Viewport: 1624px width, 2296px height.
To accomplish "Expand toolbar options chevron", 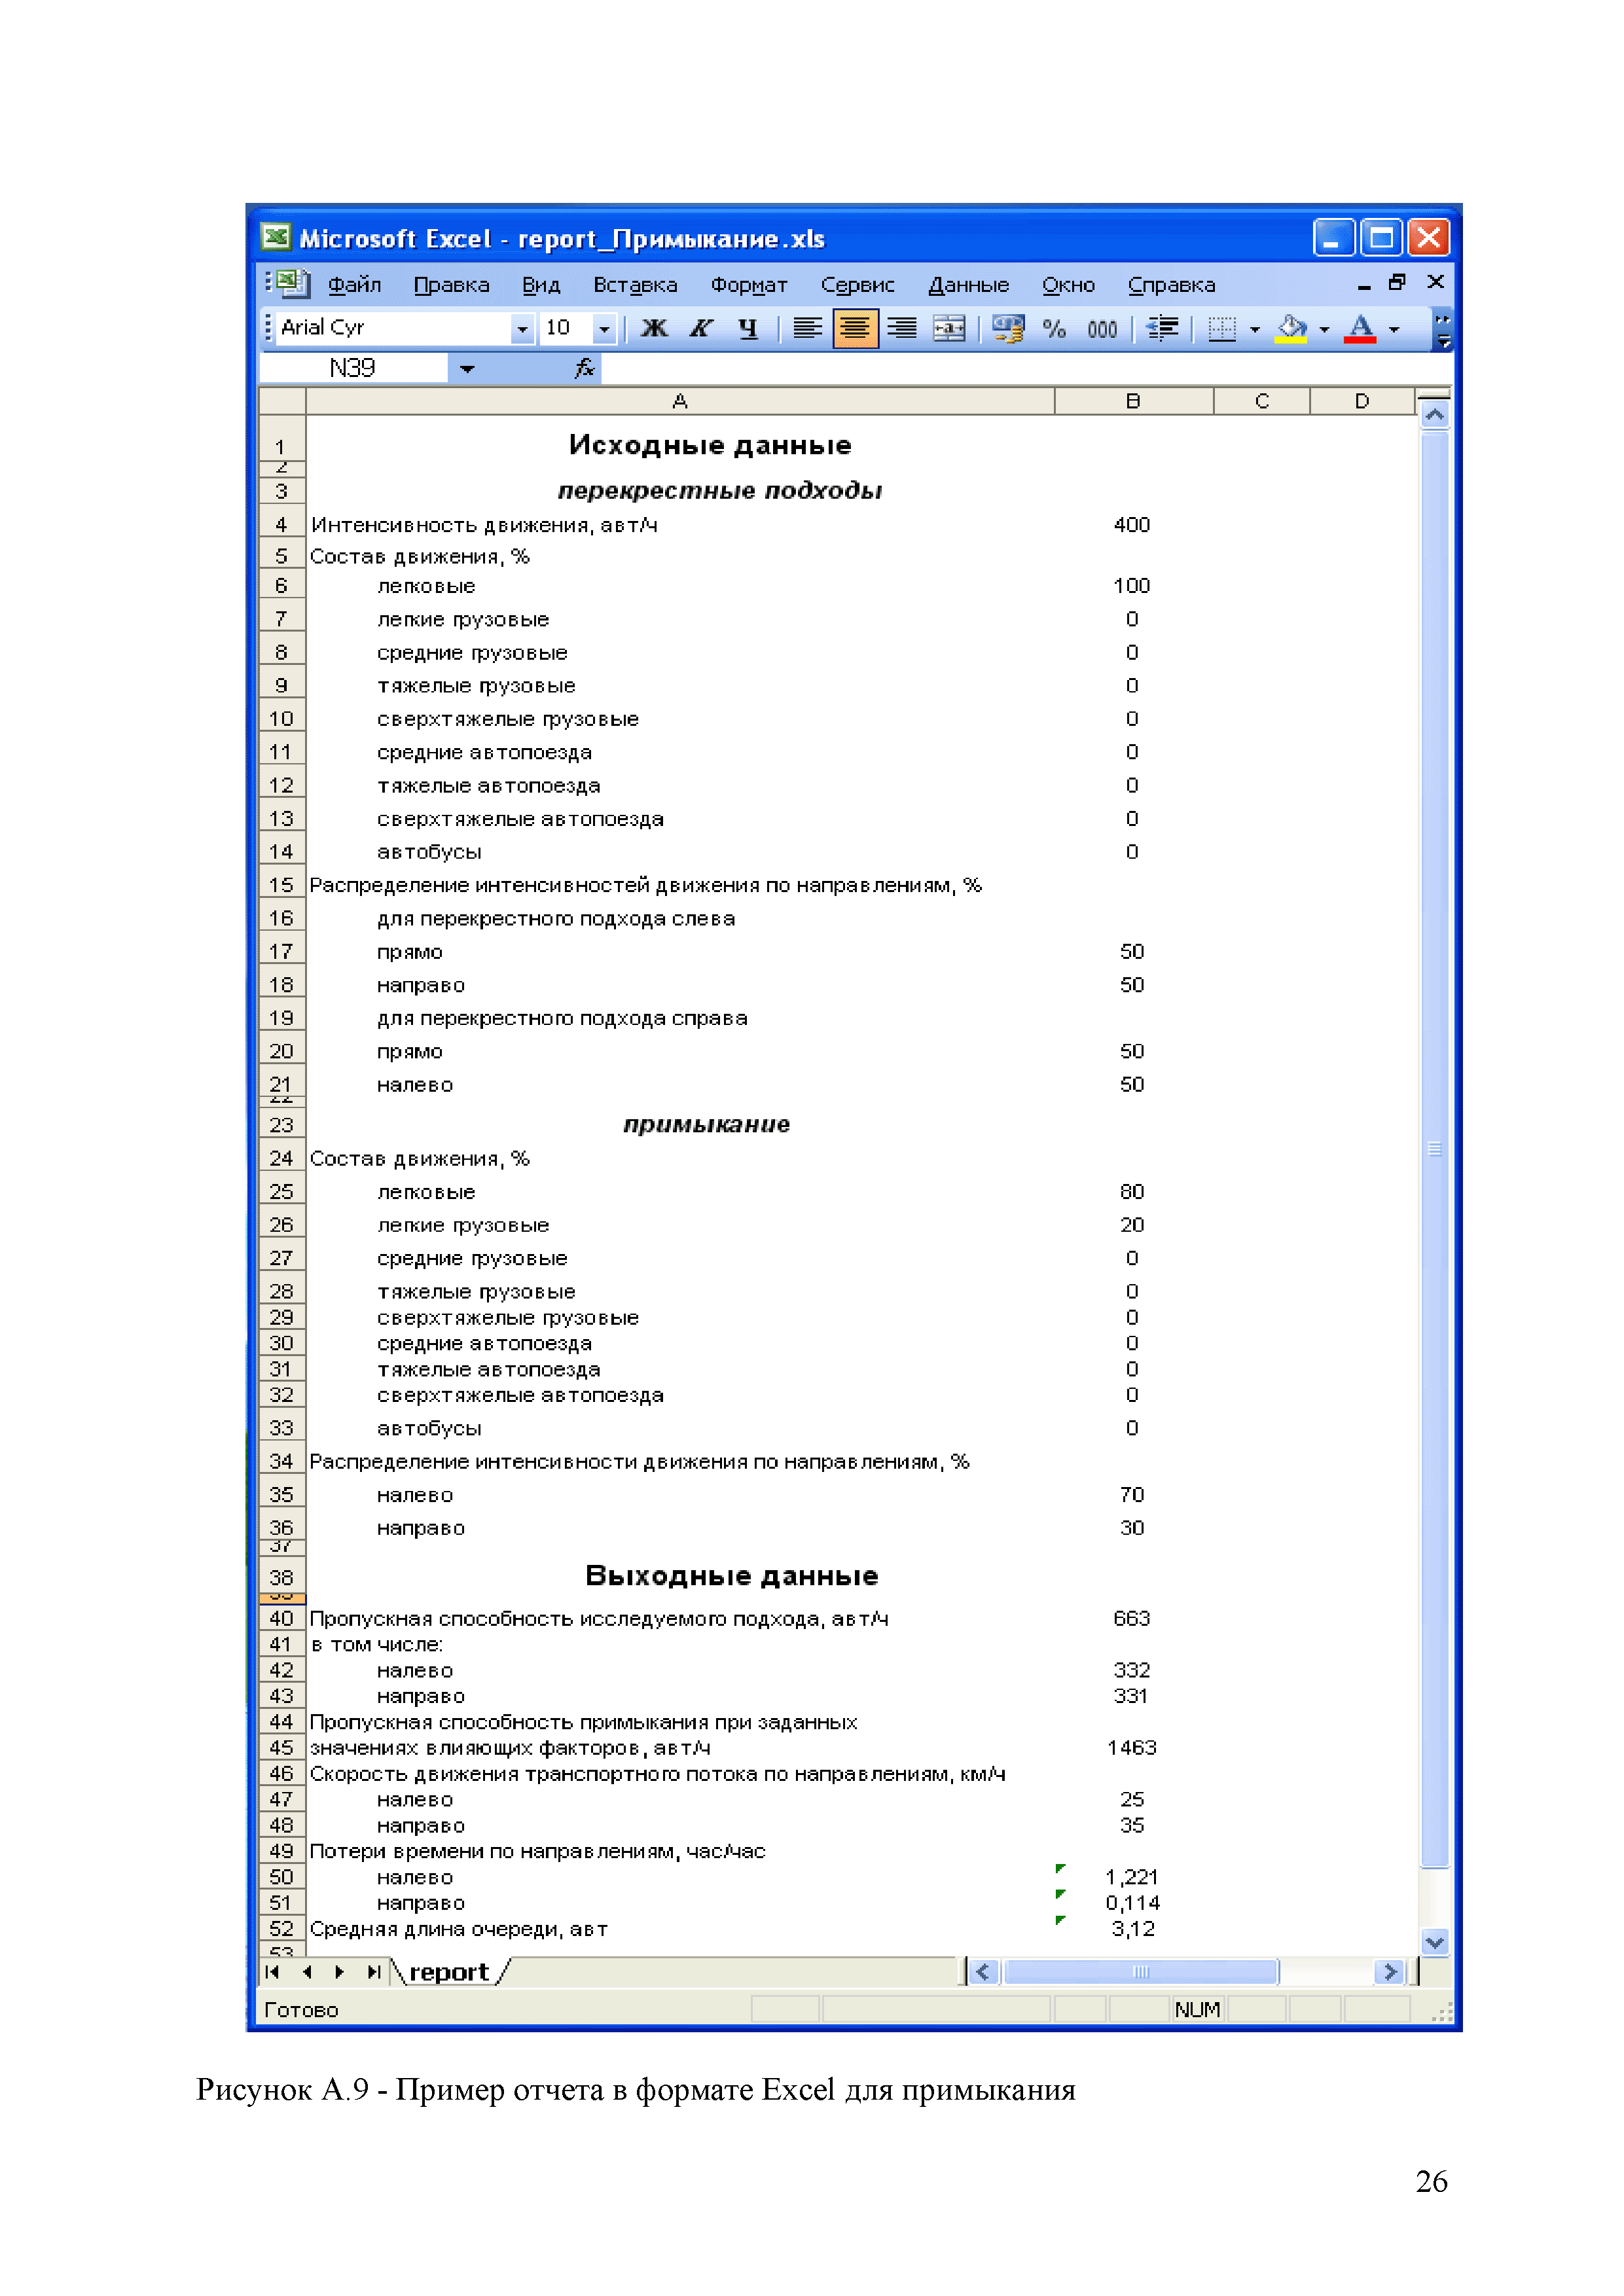I will (1443, 330).
